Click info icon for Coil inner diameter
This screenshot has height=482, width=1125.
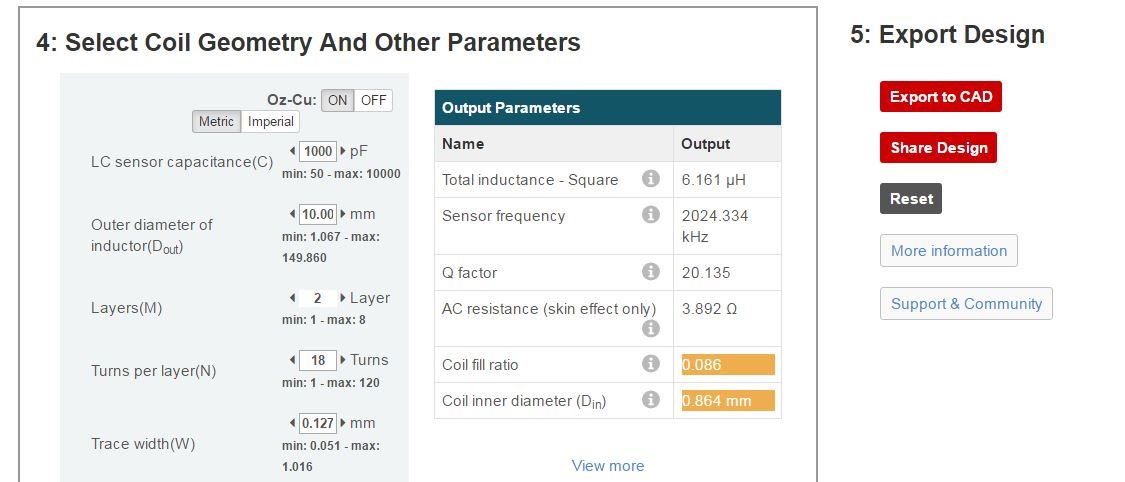click(x=651, y=400)
